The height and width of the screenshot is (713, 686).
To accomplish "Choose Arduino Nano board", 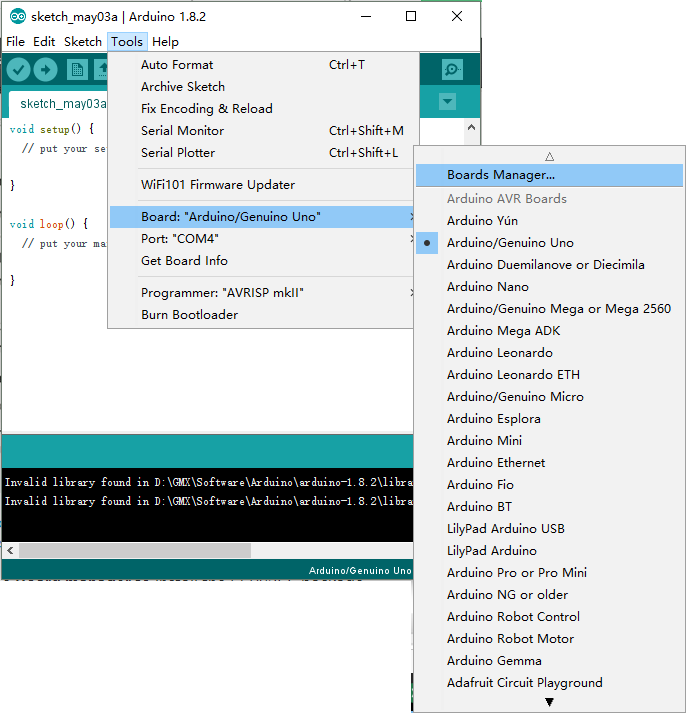I will pyautogui.click(x=549, y=287).
